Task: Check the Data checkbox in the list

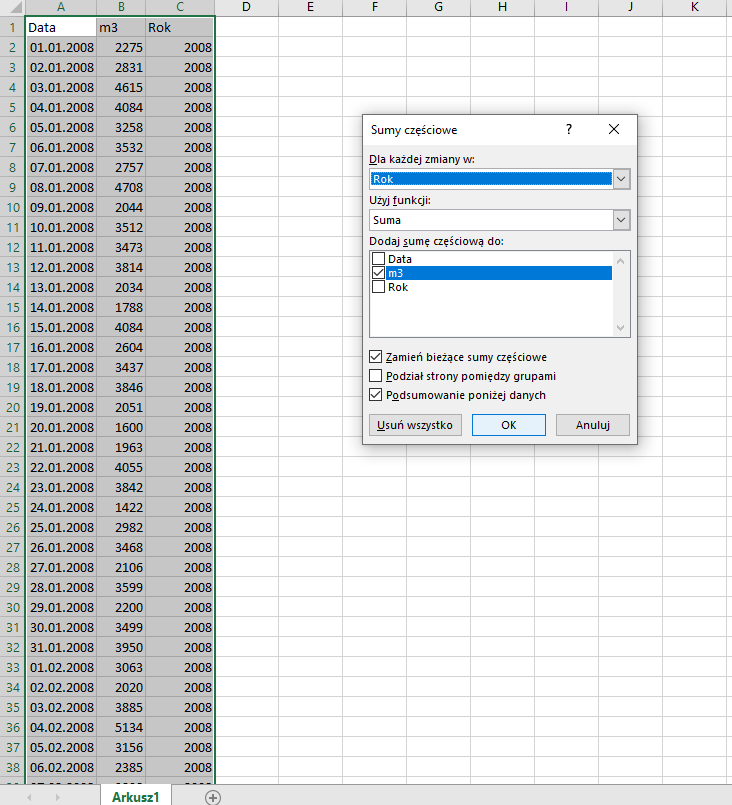Action: (378, 259)
